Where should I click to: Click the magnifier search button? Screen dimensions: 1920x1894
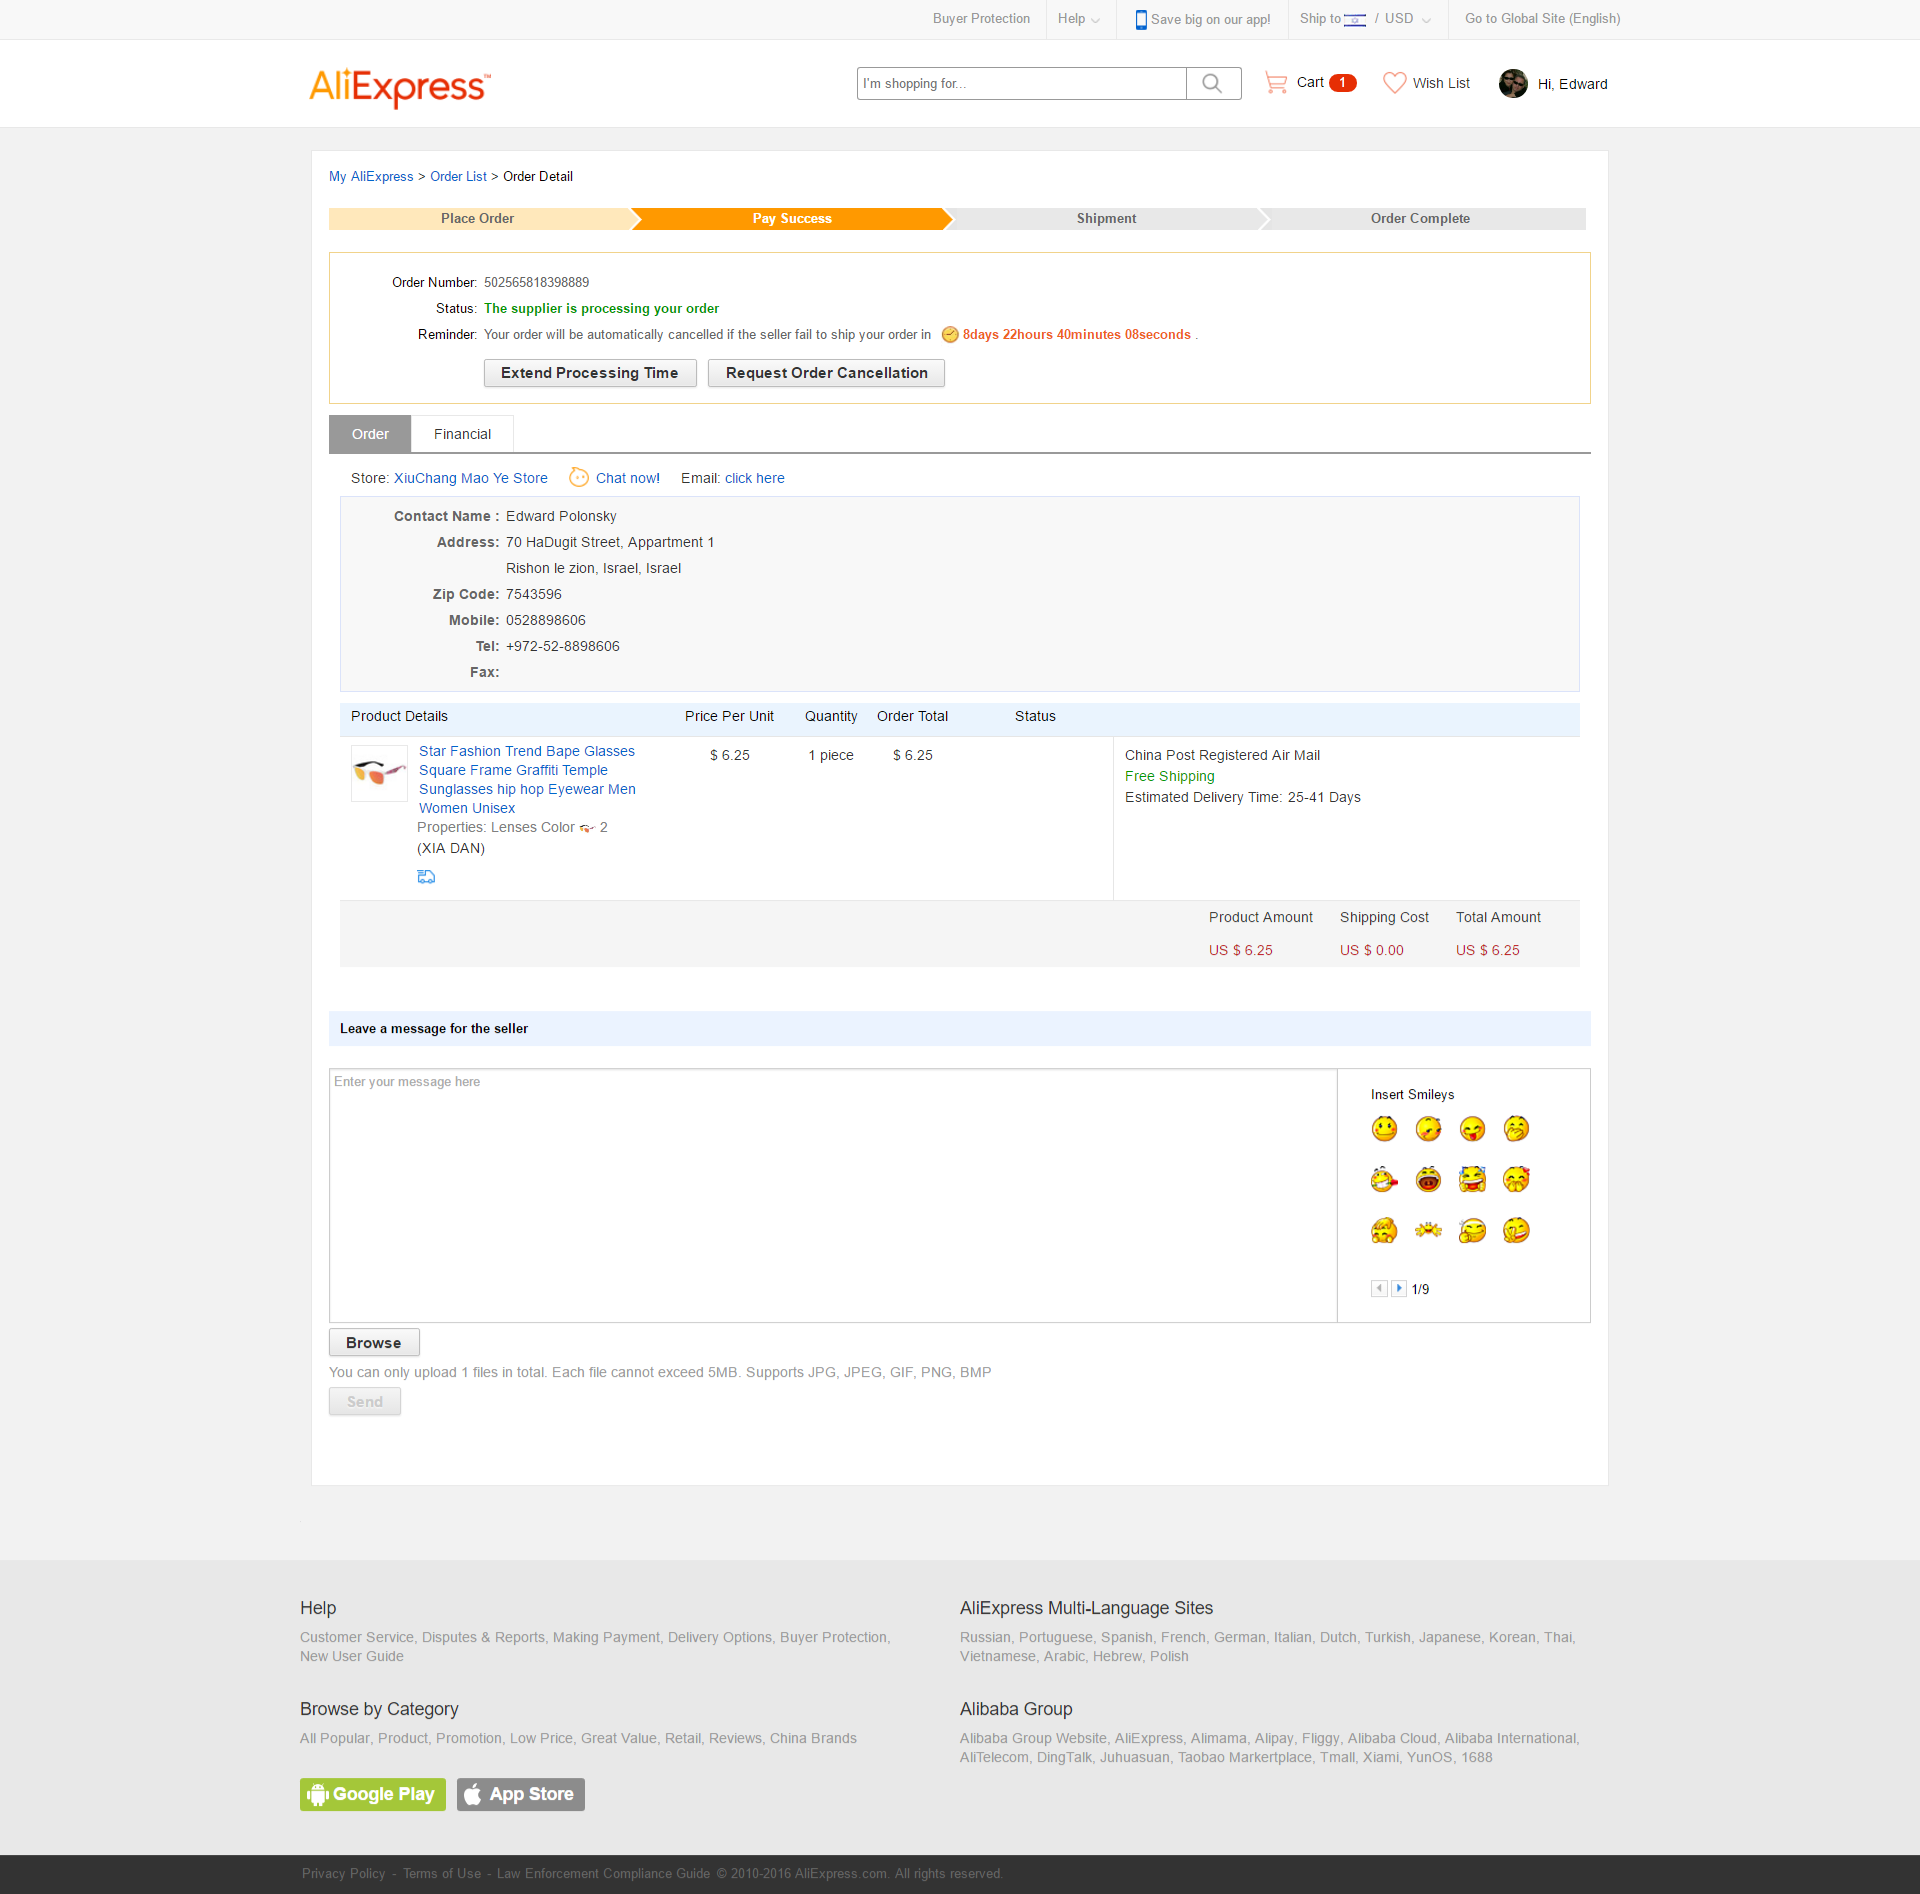click(x=1213, y=84)
